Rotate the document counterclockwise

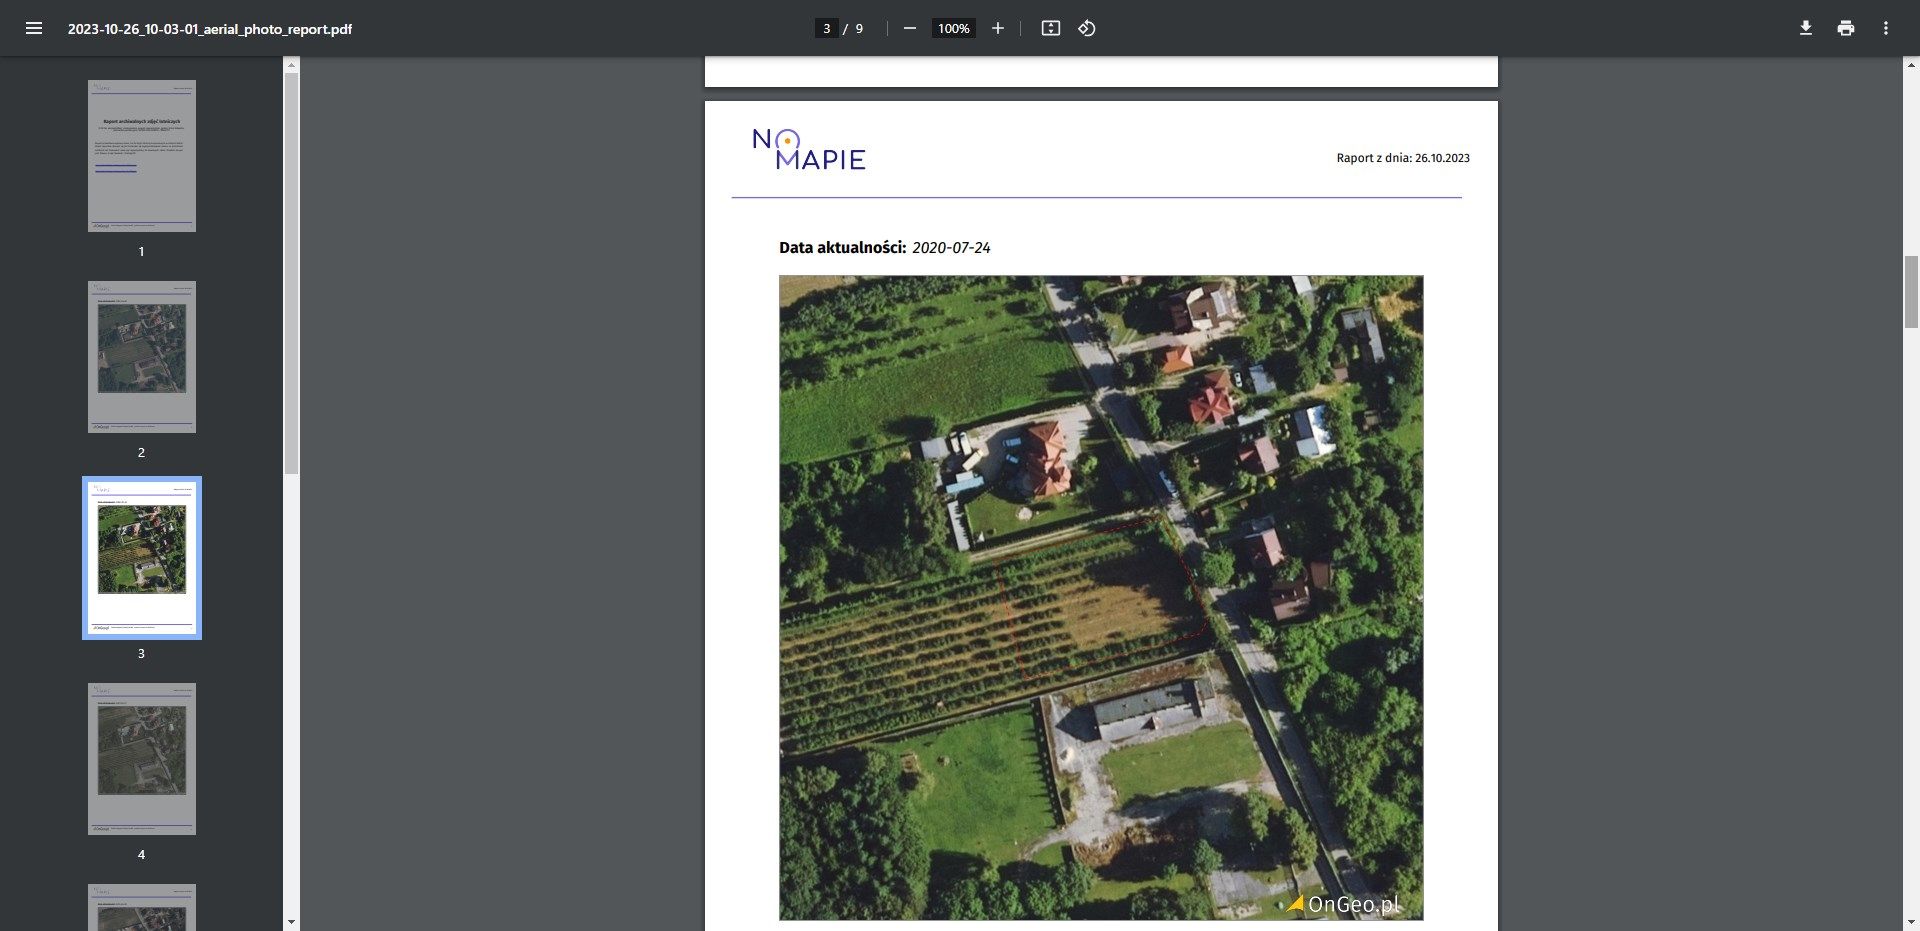click(1087, 28)
